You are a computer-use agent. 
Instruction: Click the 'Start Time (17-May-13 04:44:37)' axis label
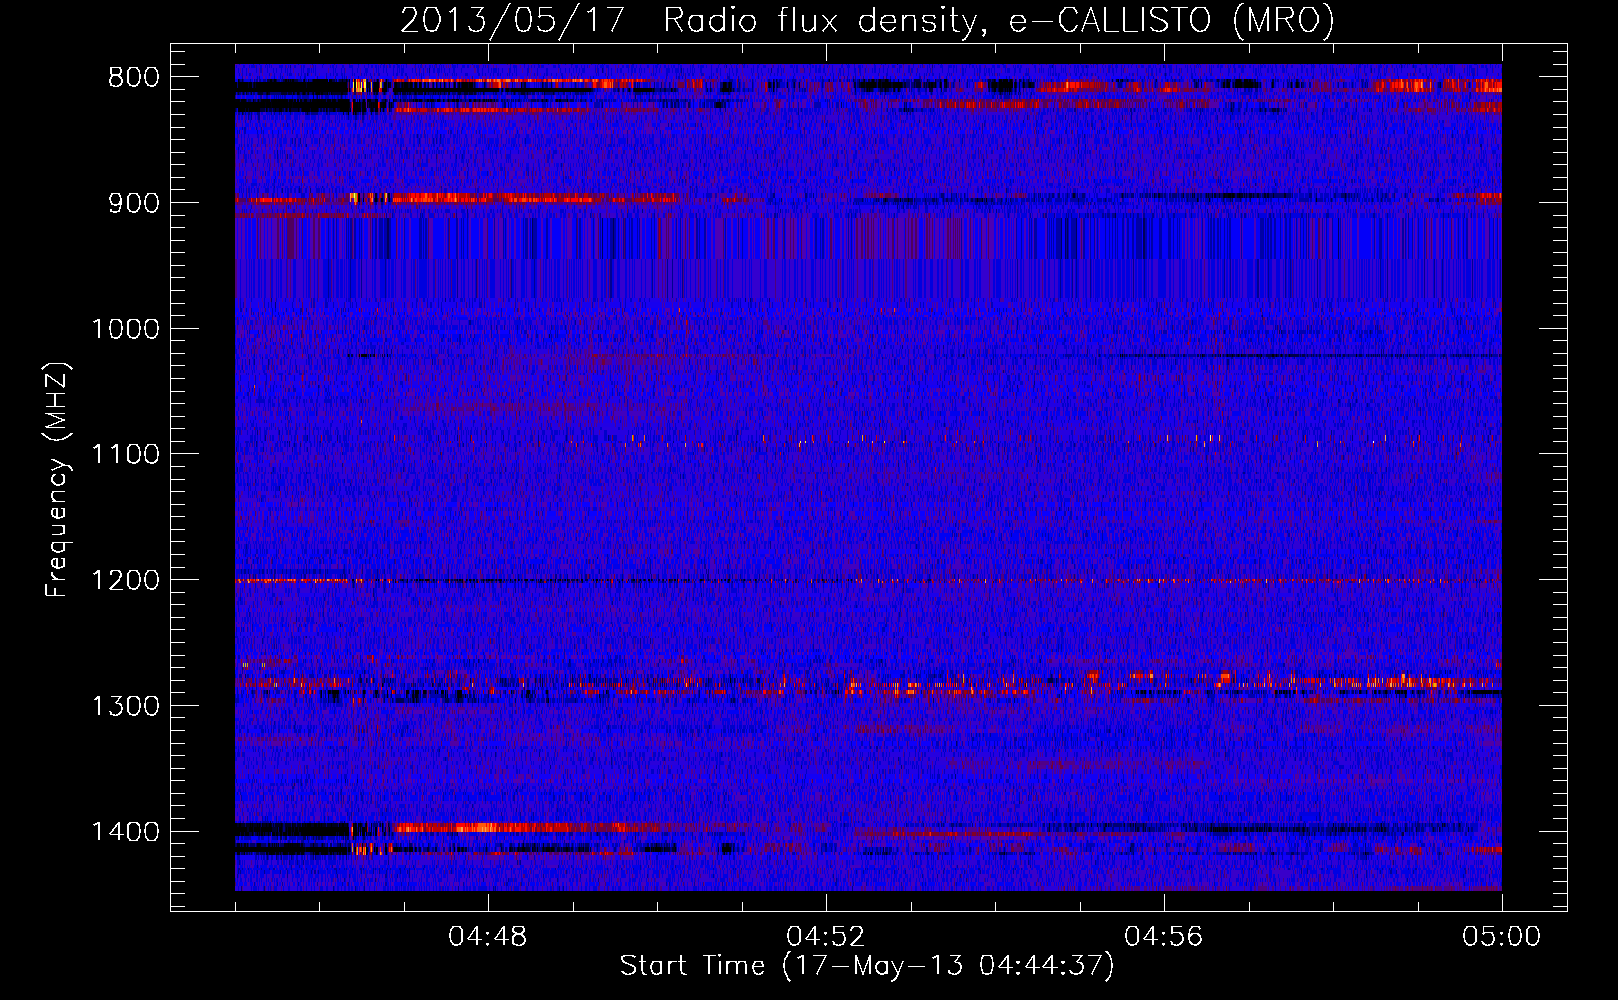tap(867, 966)
